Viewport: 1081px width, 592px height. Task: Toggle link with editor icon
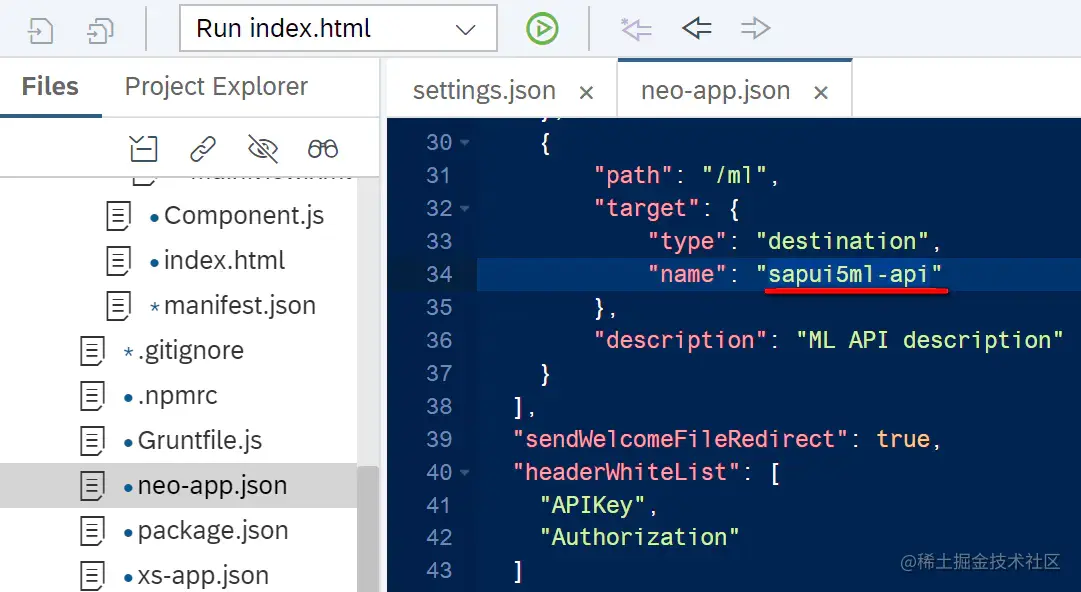pyautogui.click(x=203, y=148)
